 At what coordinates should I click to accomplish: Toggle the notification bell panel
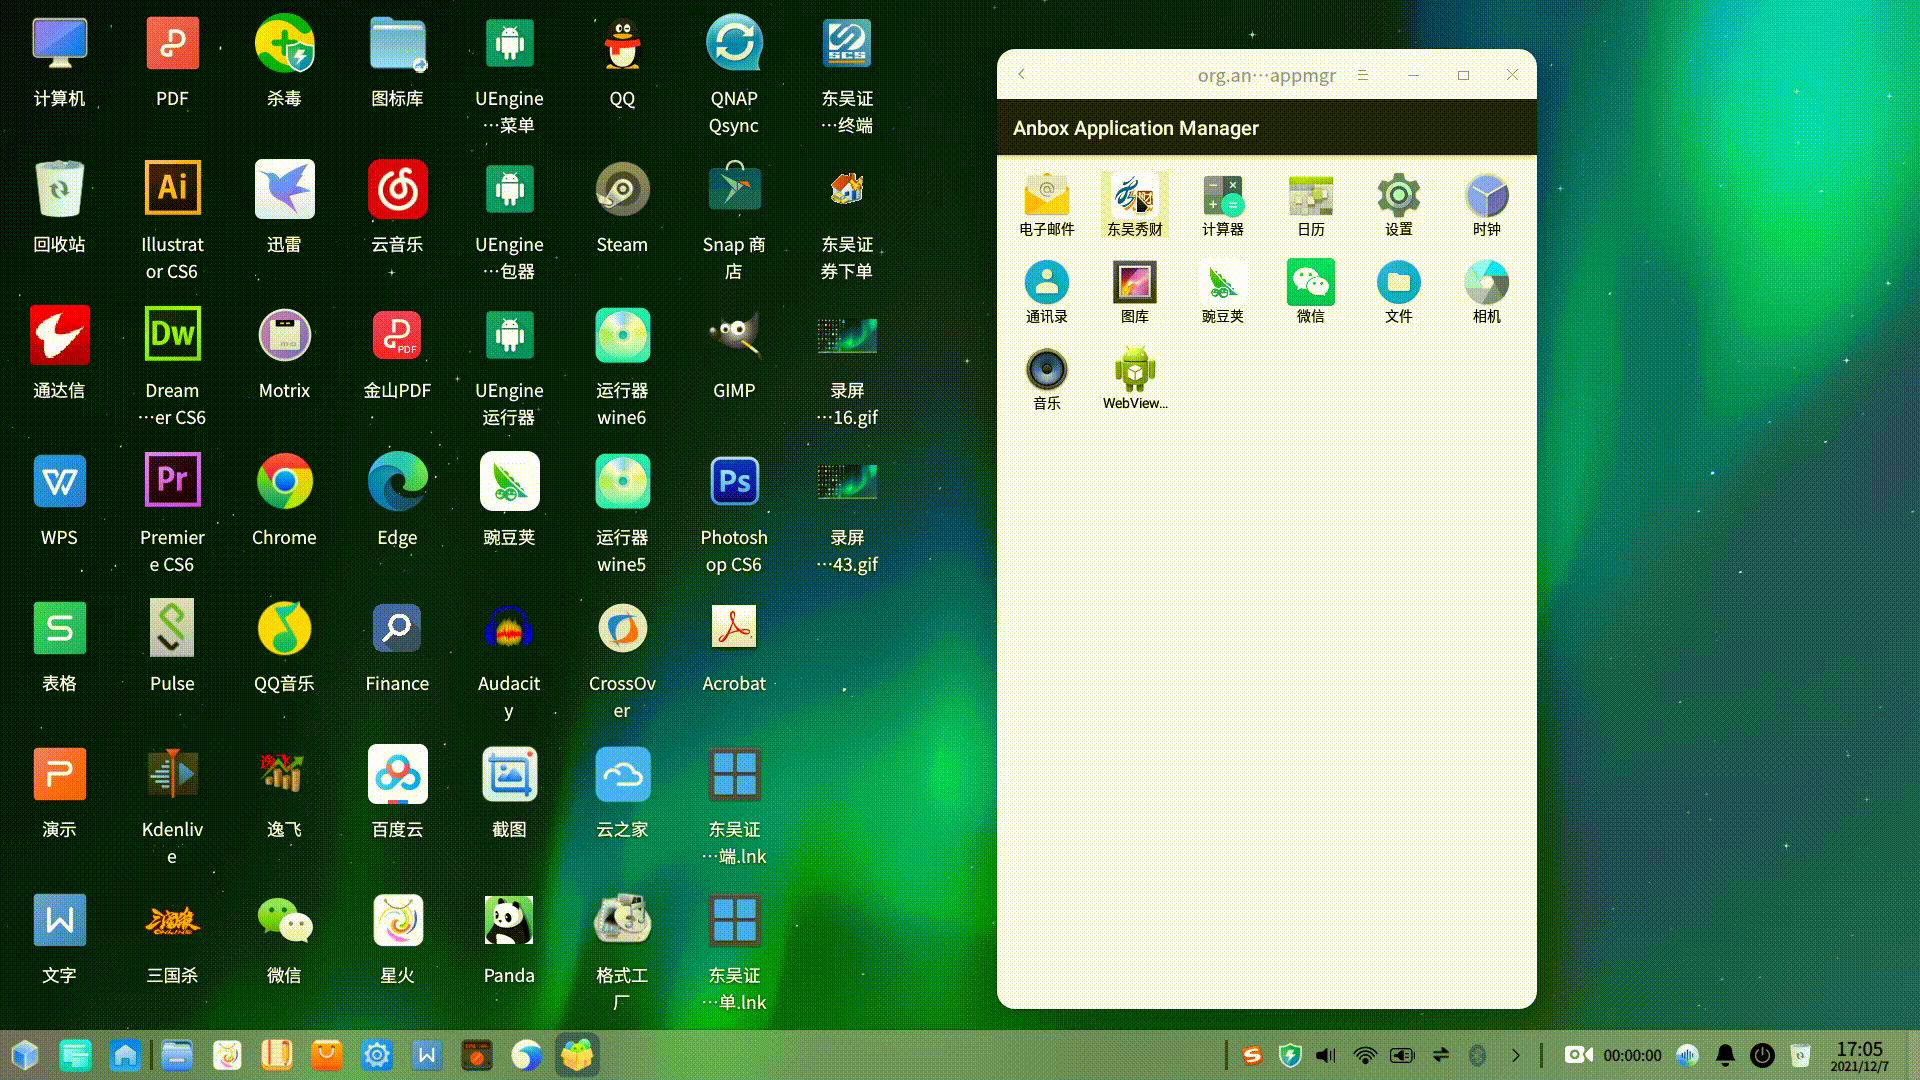(x=1725, y=1054)
